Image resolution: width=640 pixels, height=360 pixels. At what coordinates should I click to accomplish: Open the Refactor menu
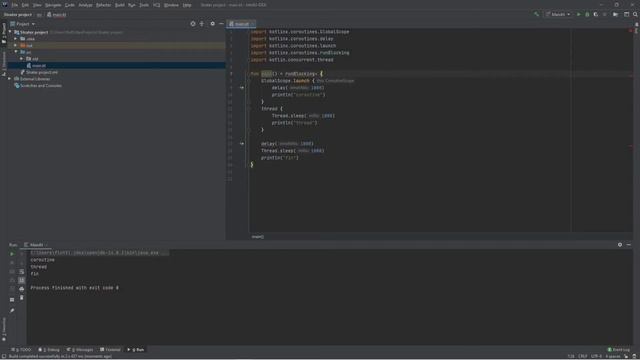click(103, 5)
